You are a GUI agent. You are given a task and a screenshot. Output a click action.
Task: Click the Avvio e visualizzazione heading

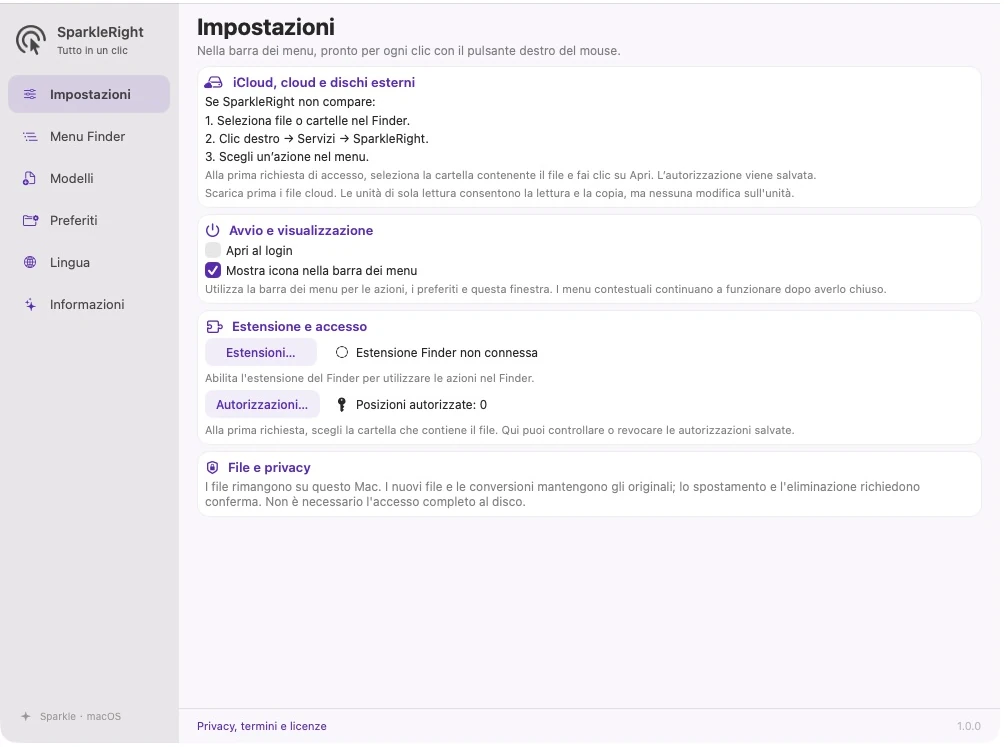(301, 230)
